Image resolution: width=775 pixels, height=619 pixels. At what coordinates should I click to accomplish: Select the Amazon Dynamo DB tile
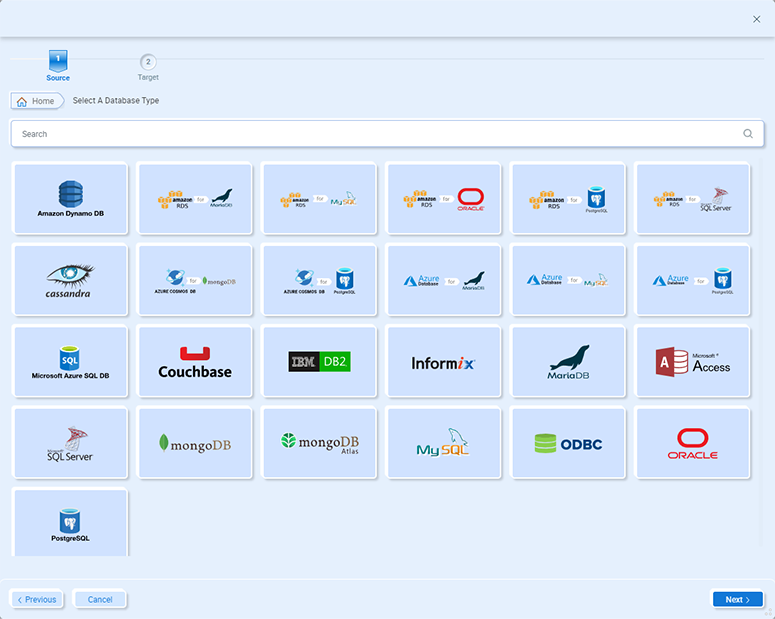click(70, 199)
